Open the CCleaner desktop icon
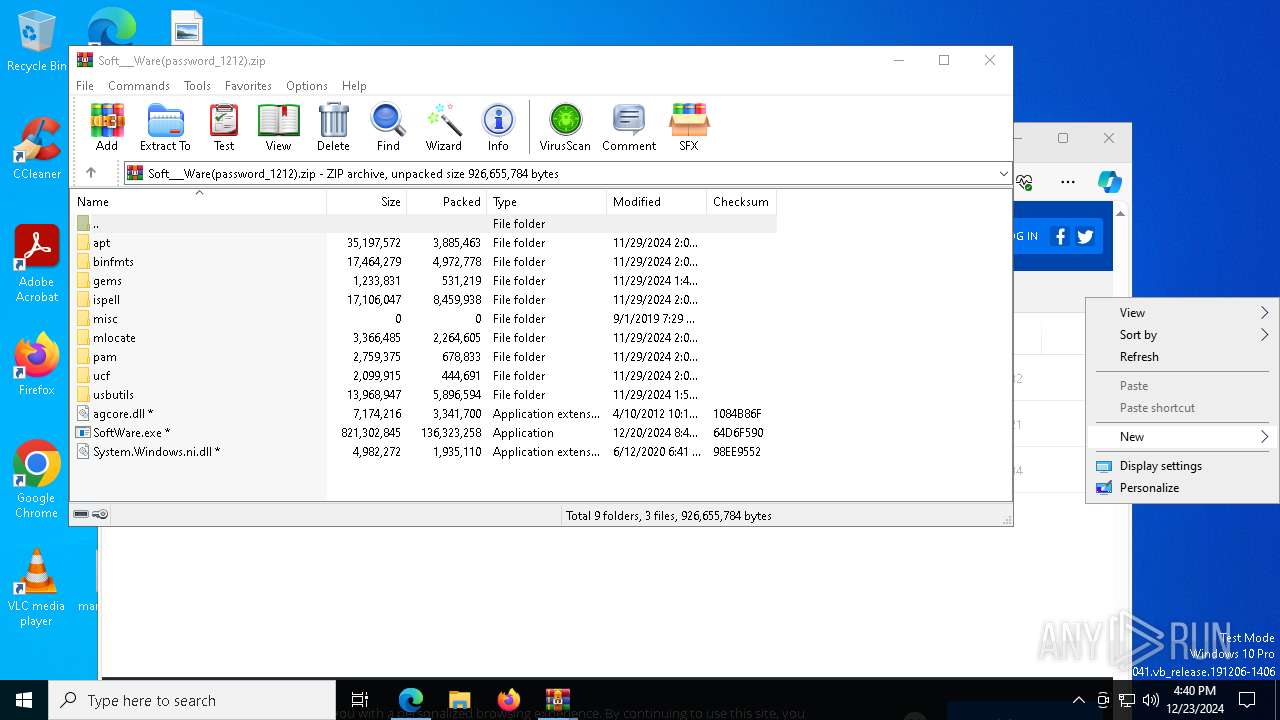 click(36, 150)
